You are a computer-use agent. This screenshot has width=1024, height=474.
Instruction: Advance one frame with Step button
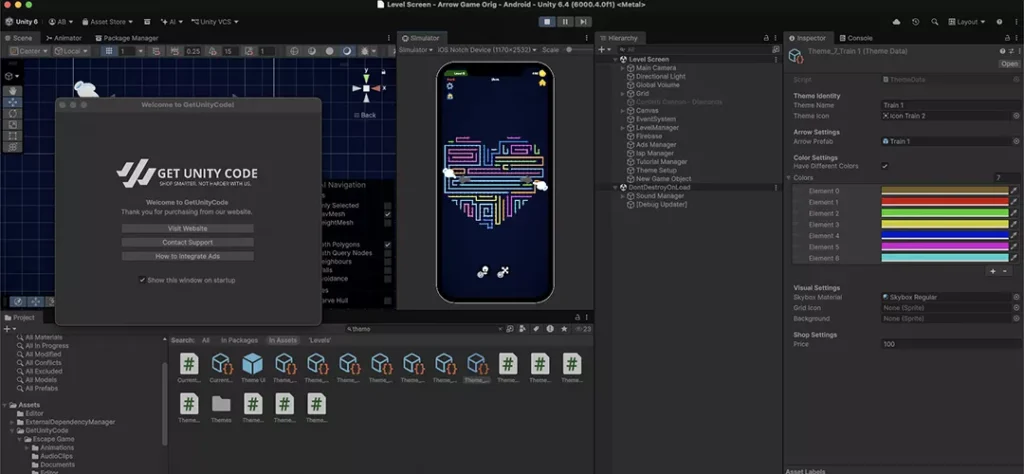[583, 22]
